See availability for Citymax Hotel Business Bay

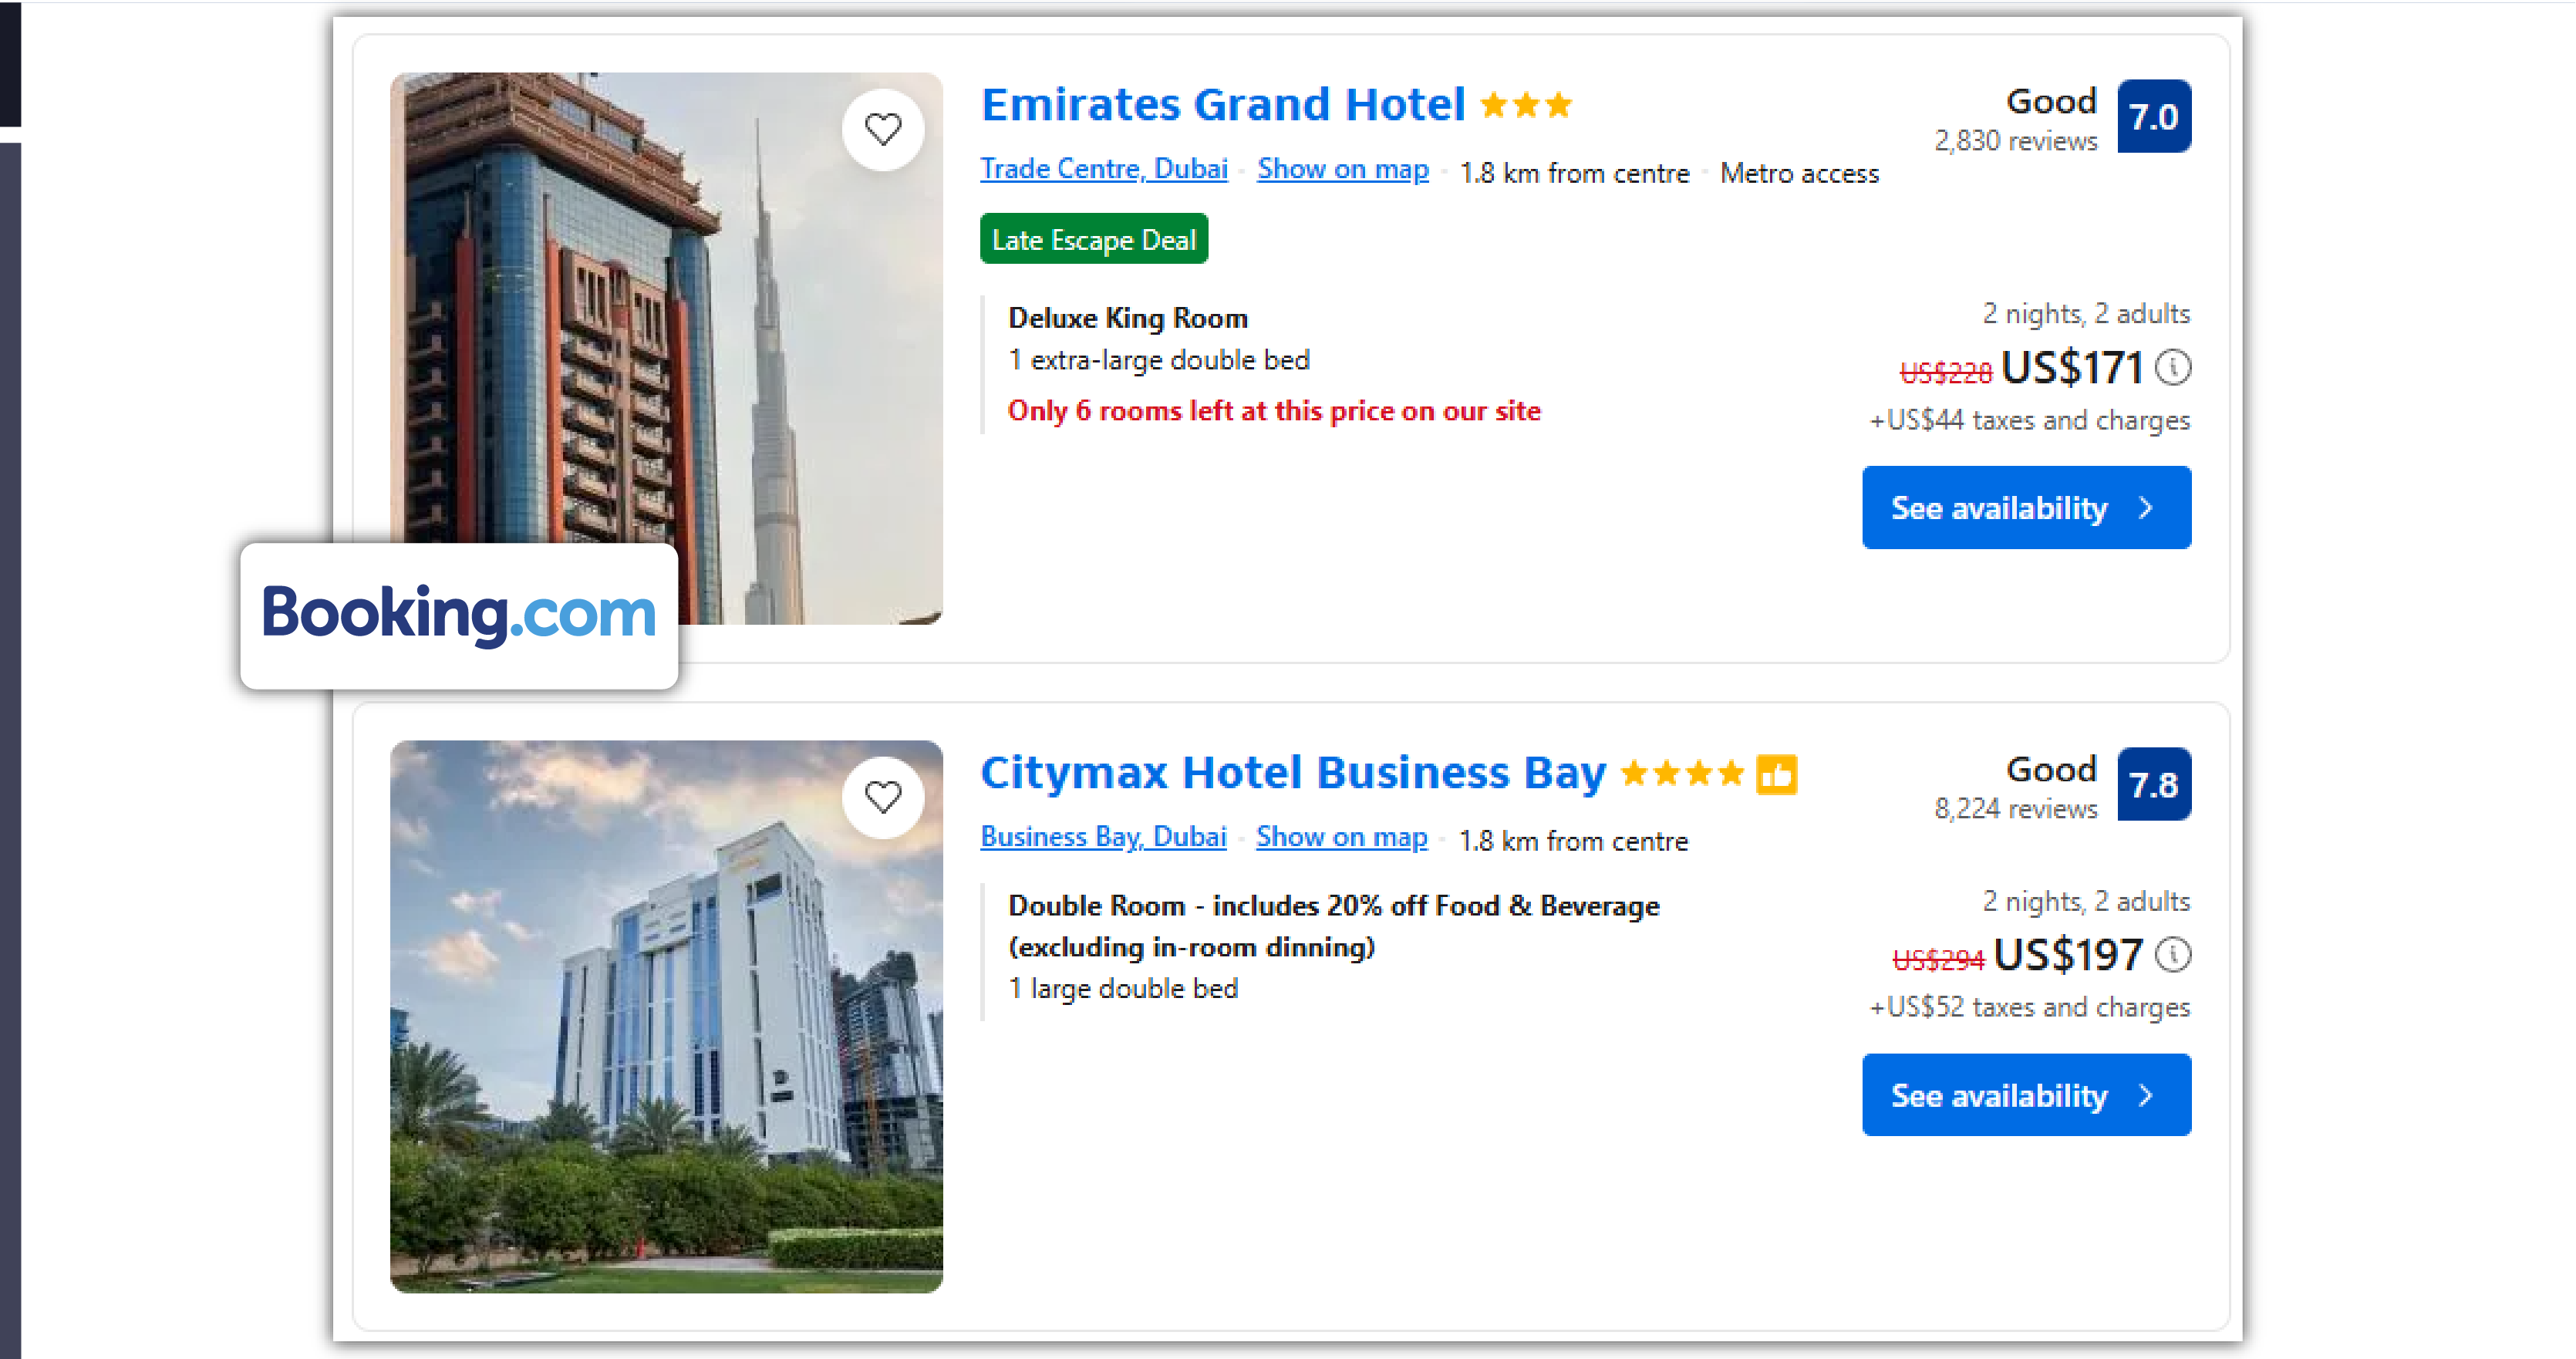pos(2026,1095)
